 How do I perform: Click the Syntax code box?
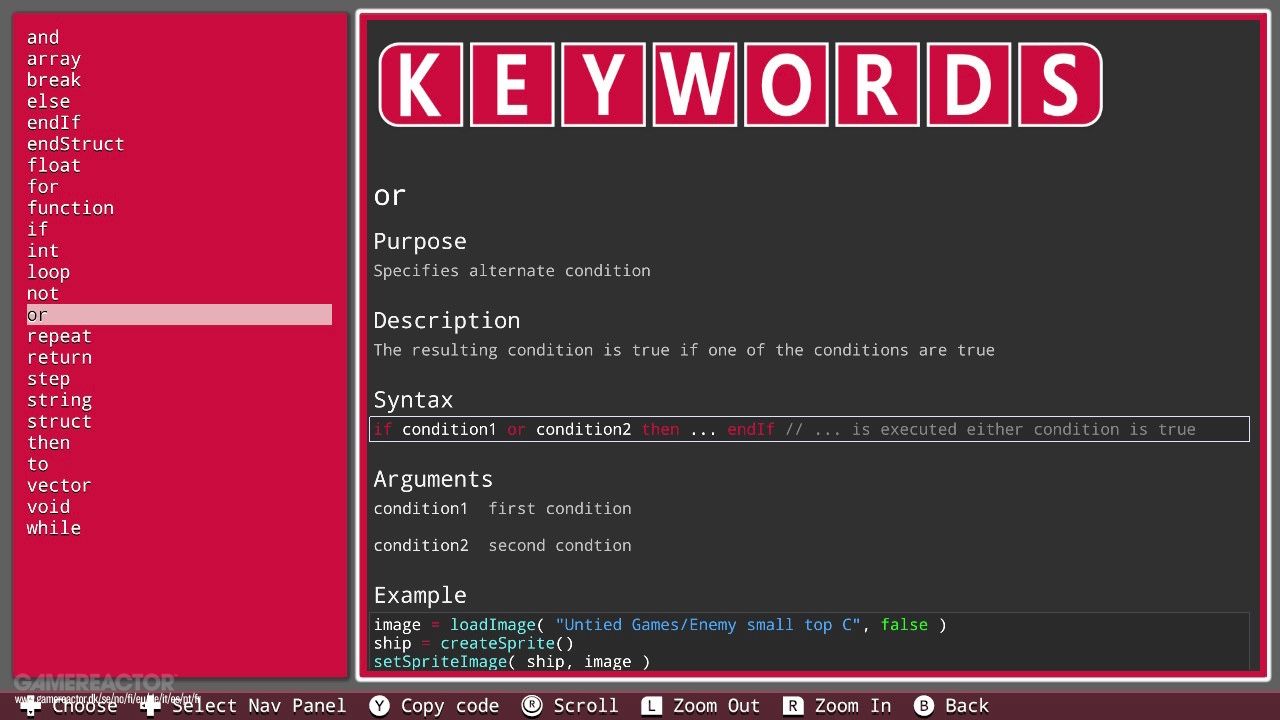(x=809, y=429)
